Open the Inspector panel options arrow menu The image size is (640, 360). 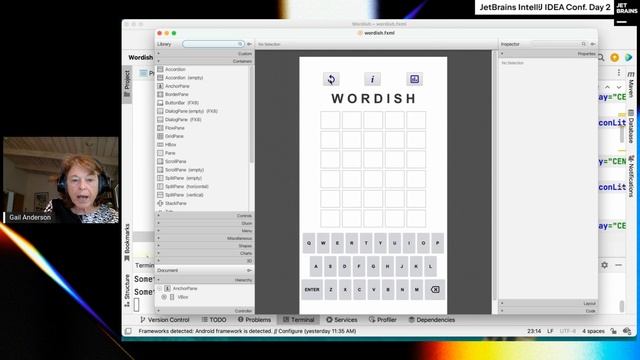click(593, 44)
